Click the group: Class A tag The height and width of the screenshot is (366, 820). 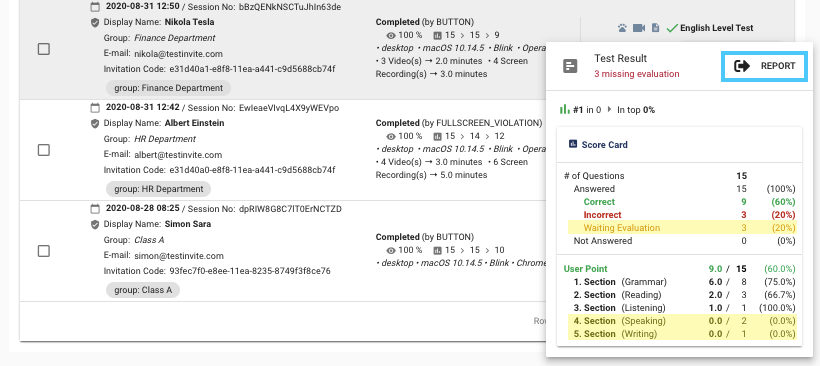tap(143, 290)
